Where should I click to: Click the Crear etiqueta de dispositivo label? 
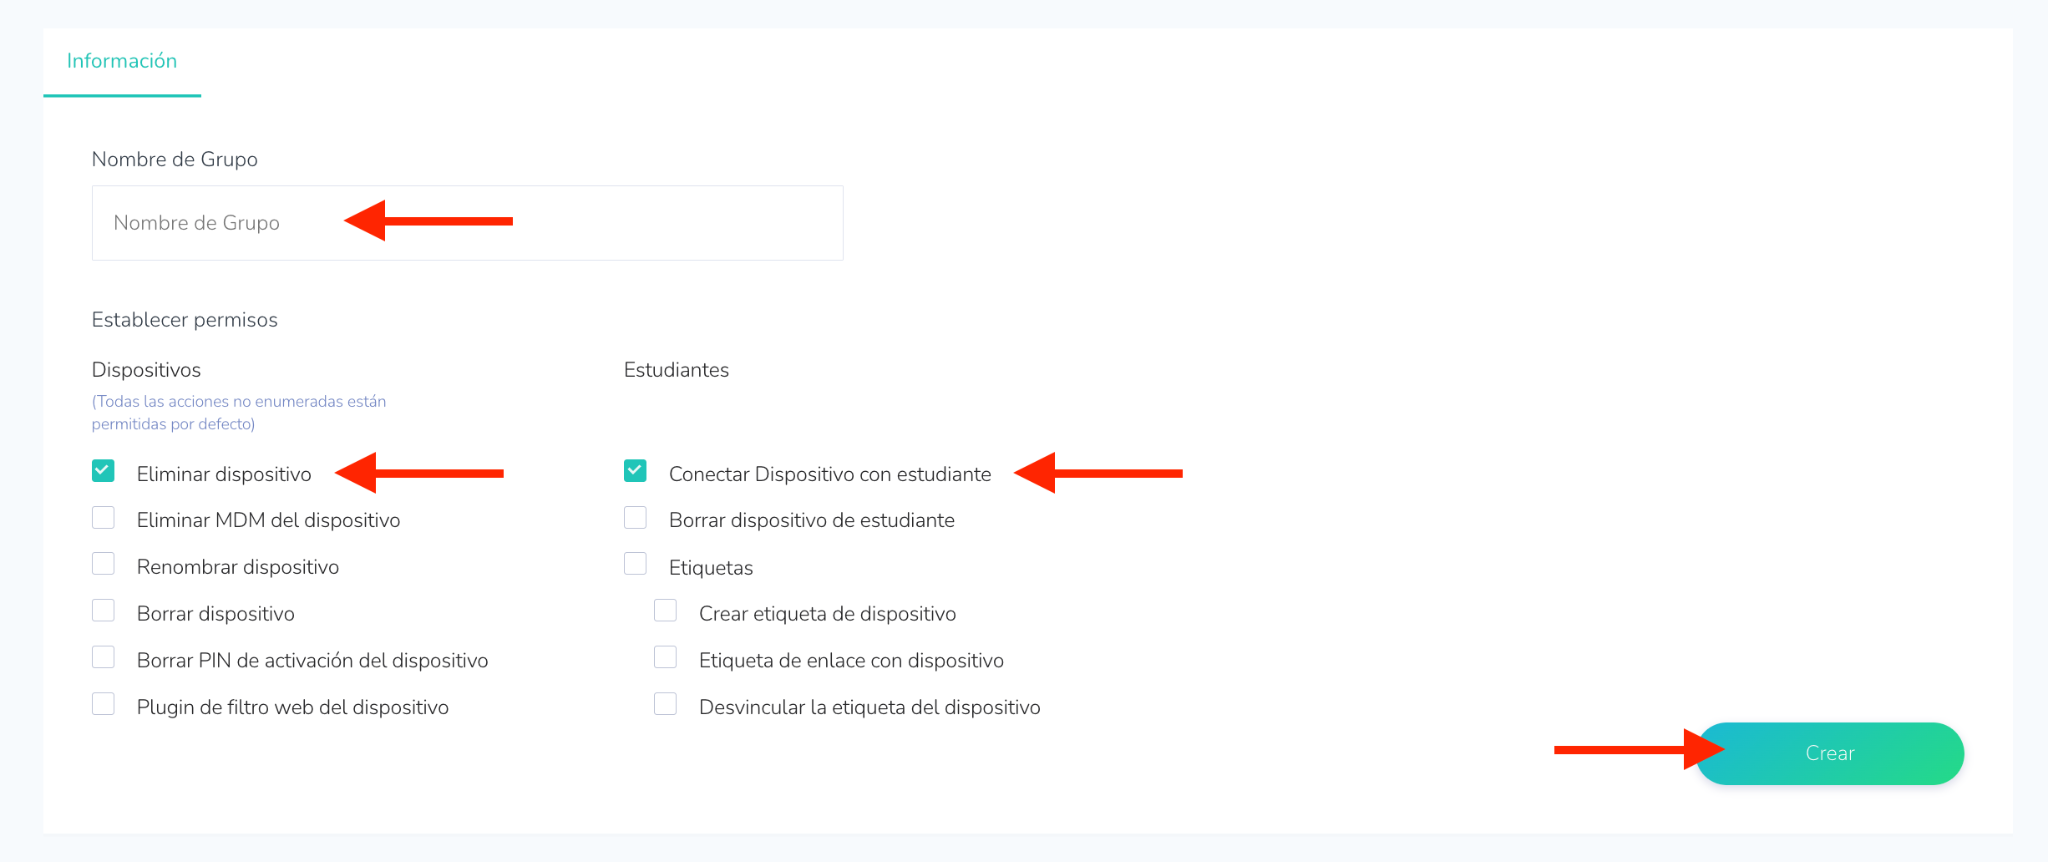click(827, 614)
